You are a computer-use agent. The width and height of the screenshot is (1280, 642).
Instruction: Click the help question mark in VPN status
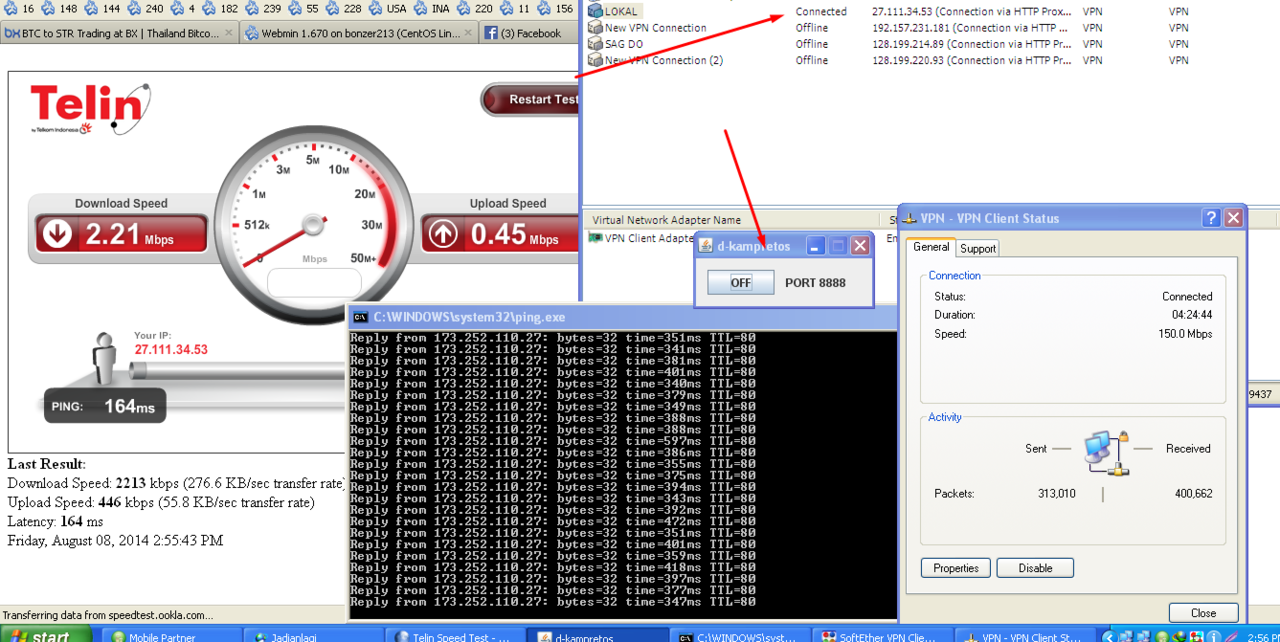pyautogui.click(x=1211, y=218)
